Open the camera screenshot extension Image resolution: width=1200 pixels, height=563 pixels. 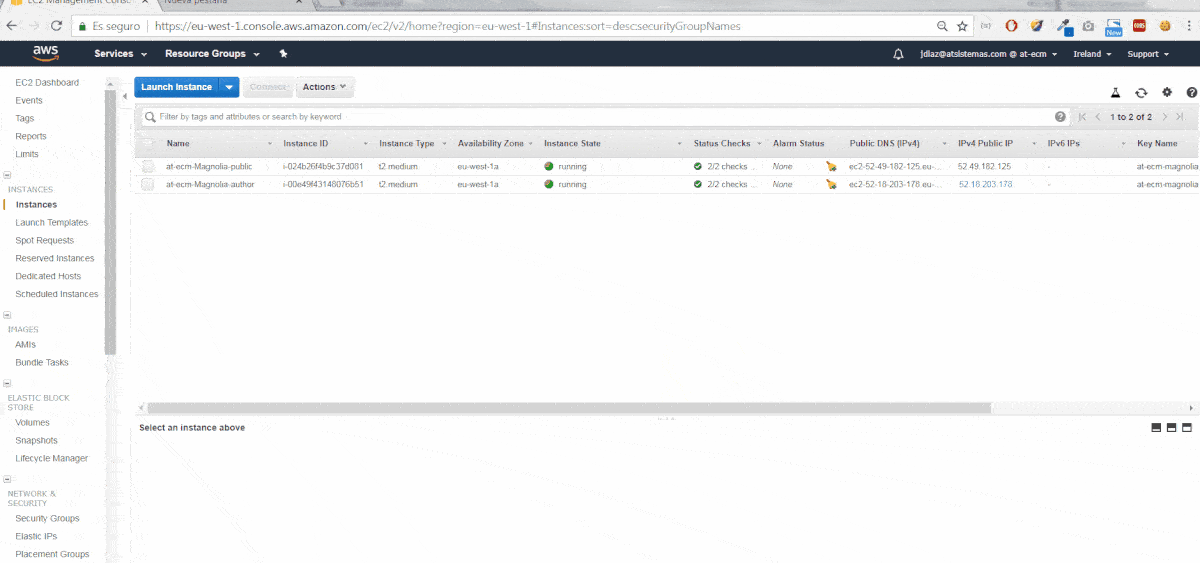tap(1088, 26)
